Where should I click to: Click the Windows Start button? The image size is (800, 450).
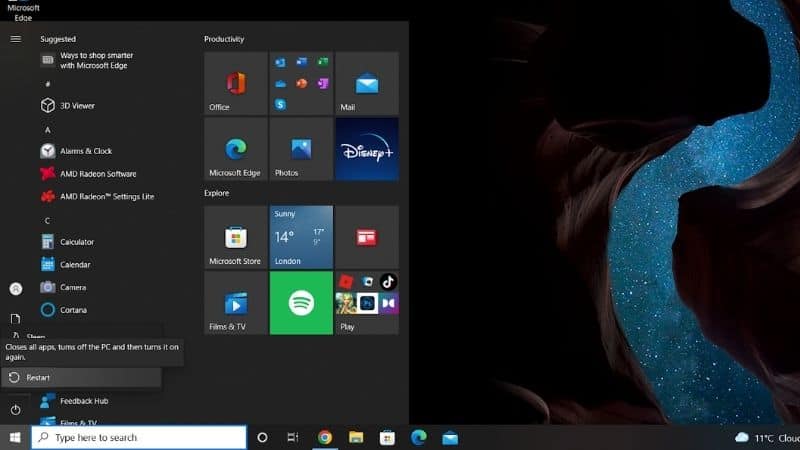[x=15, y=438]
